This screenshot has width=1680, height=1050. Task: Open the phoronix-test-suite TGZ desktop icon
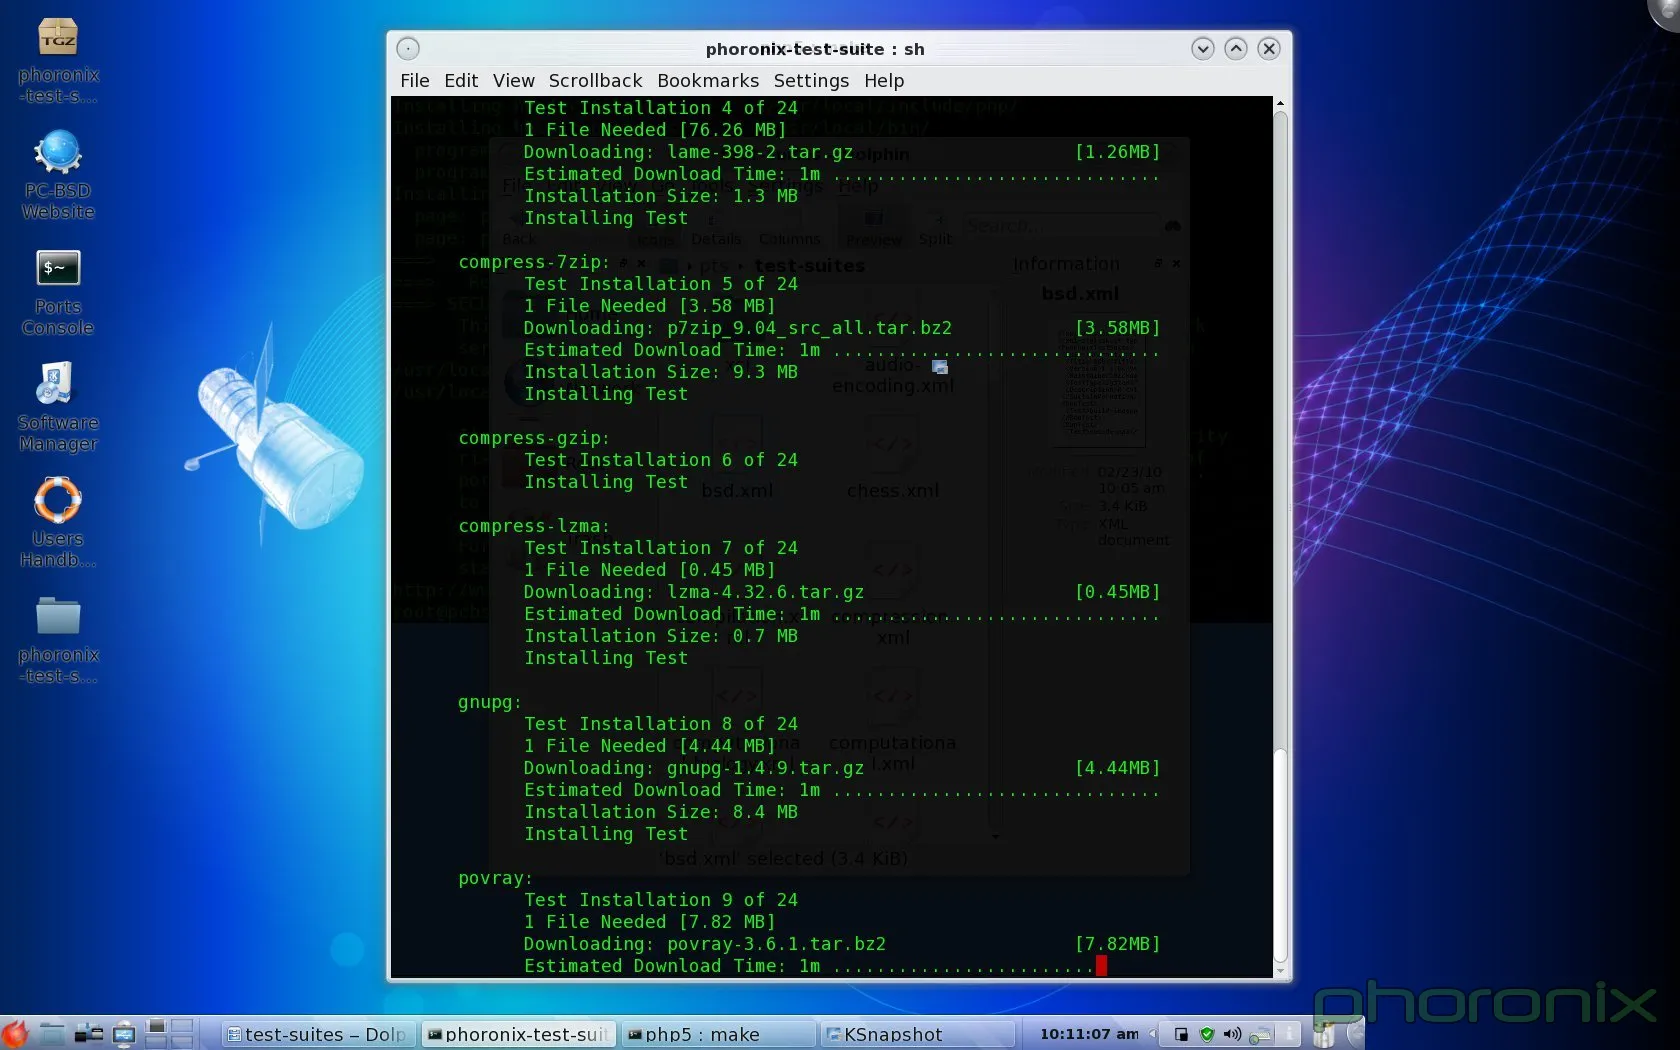(x=58, y=60)
